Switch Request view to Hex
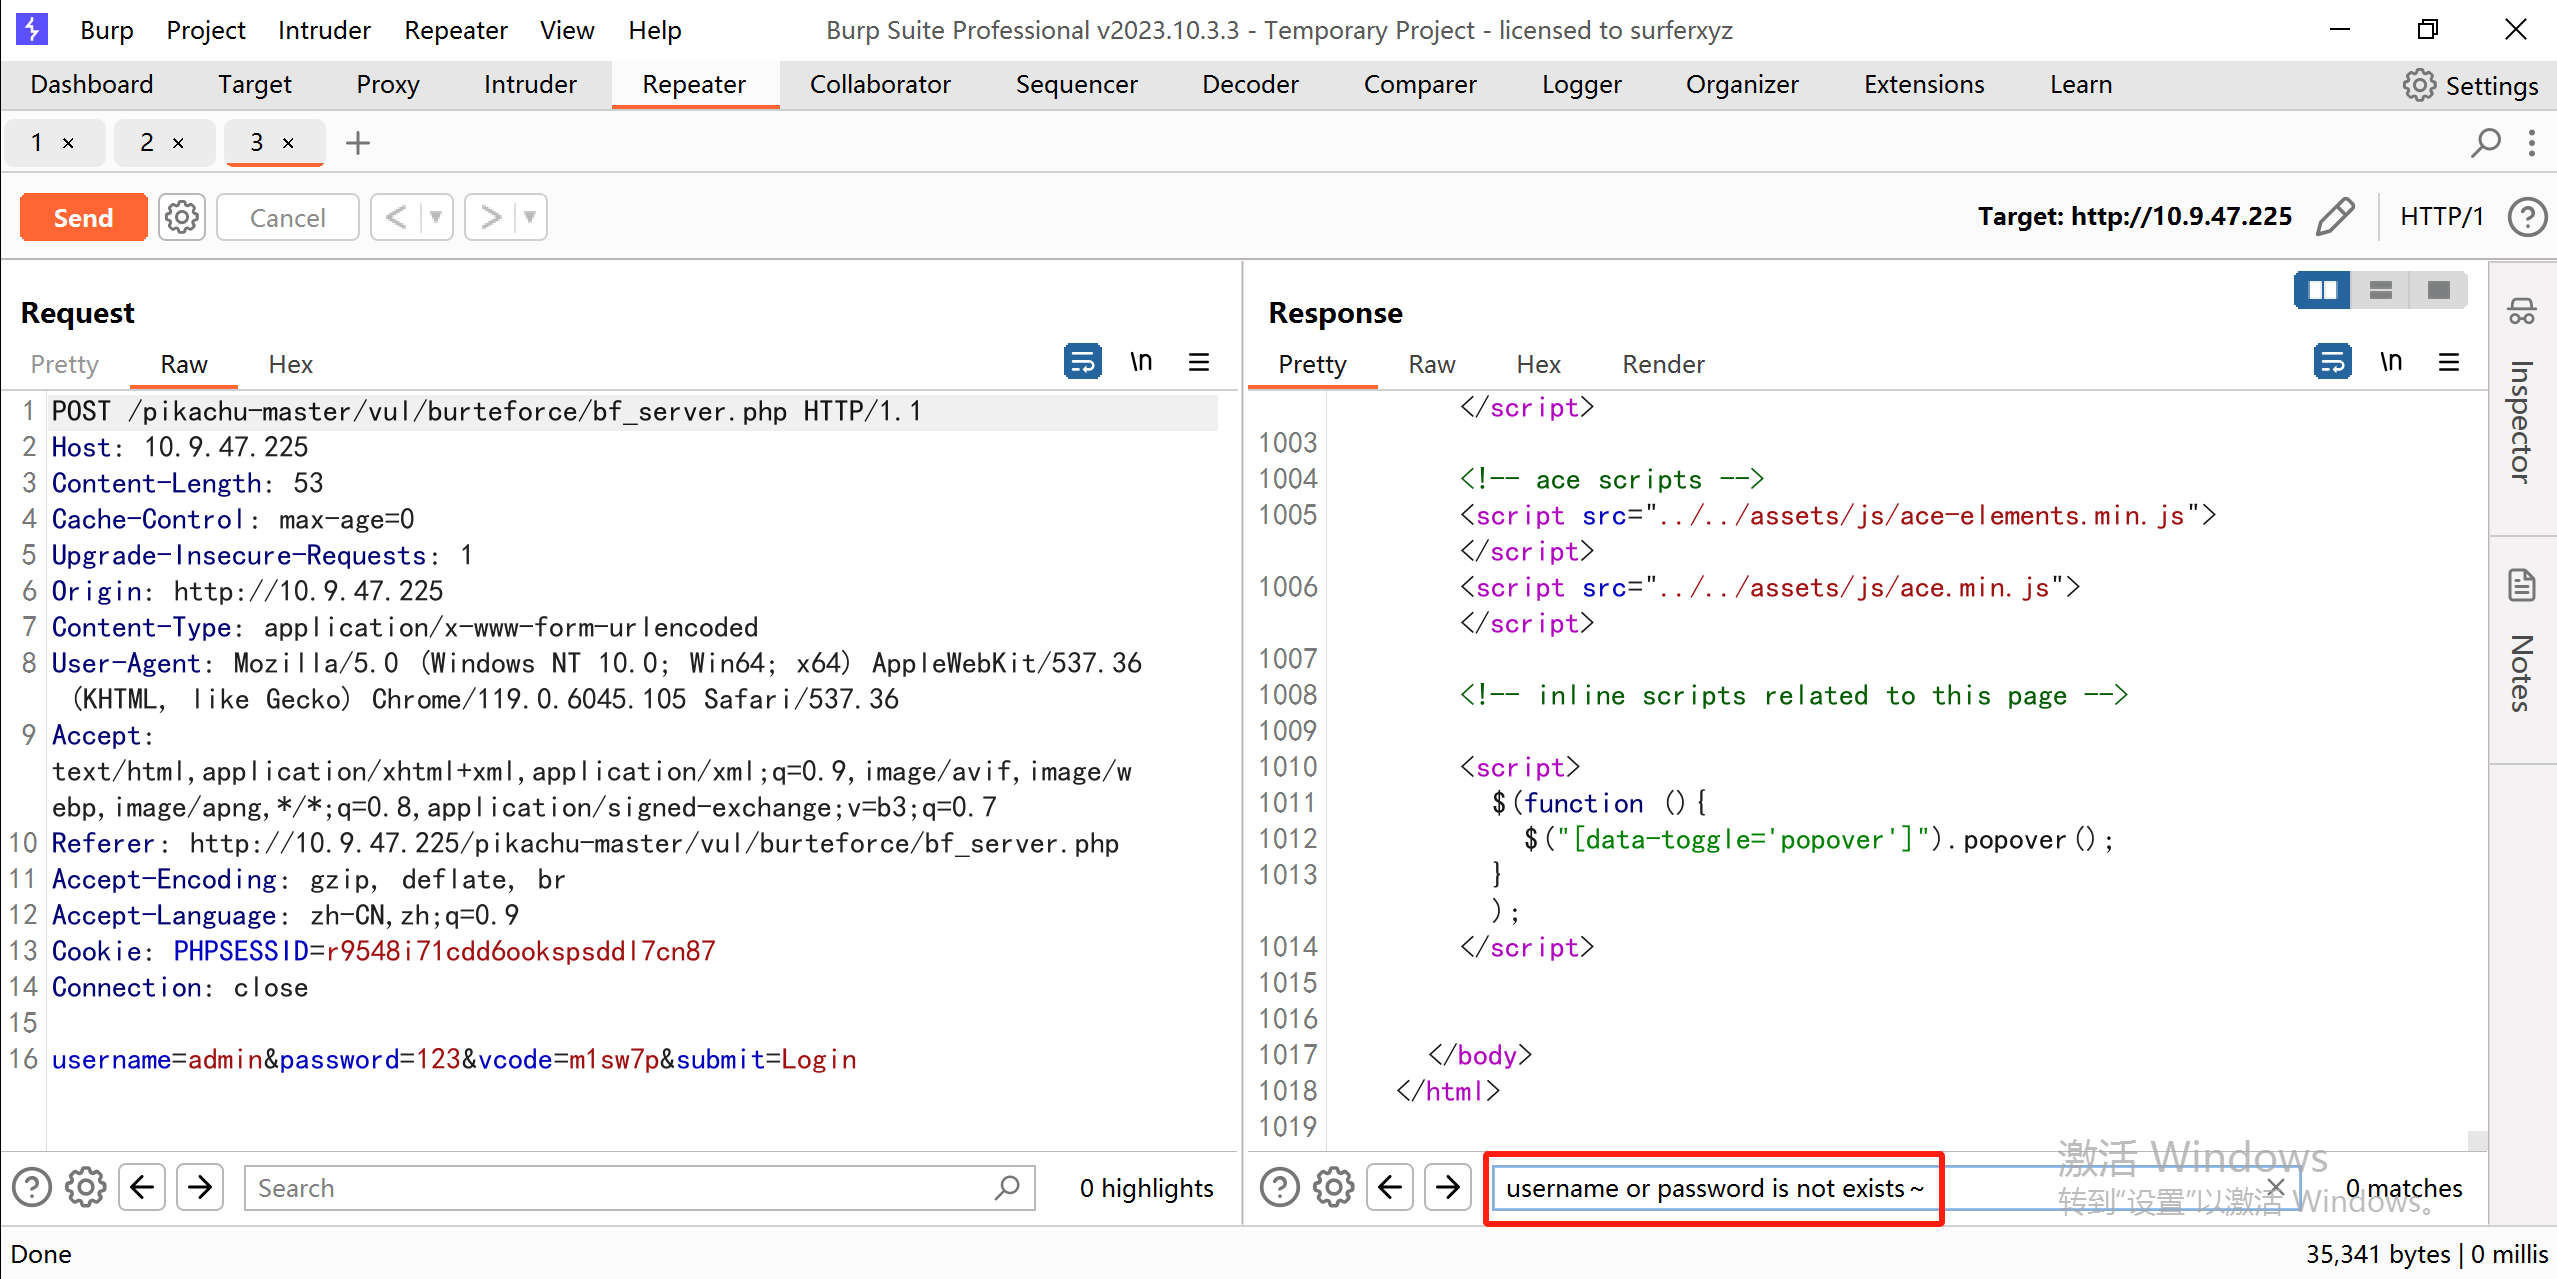This screenshot has height=1279, width=2557. tap(290, 364)
